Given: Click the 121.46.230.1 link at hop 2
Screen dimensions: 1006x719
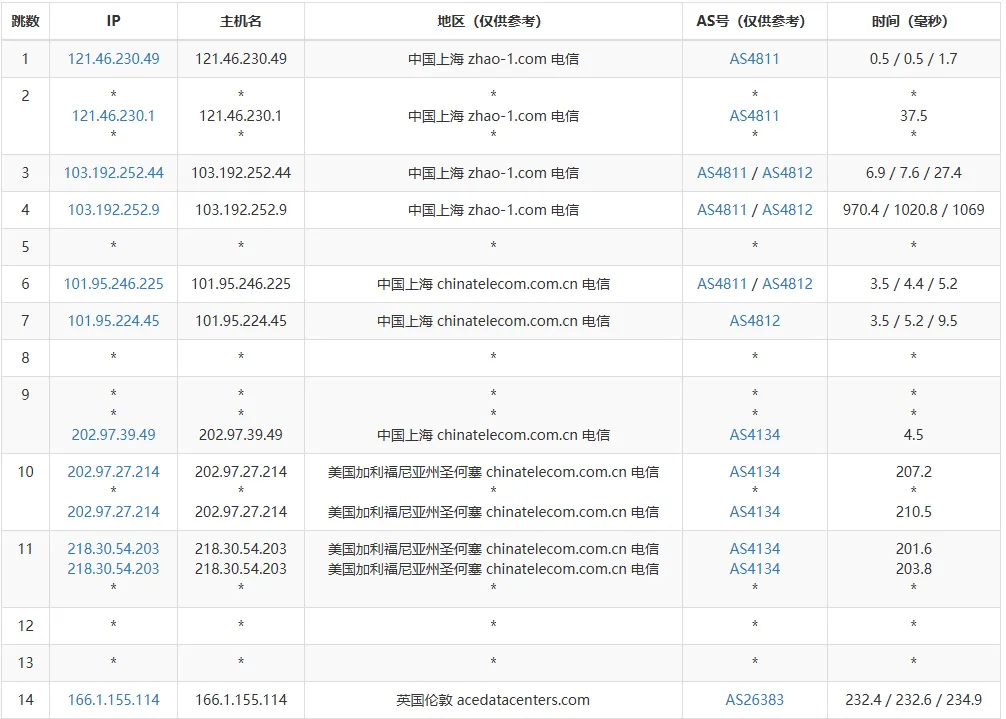Looking at the screenshot, I should [113, 116].
